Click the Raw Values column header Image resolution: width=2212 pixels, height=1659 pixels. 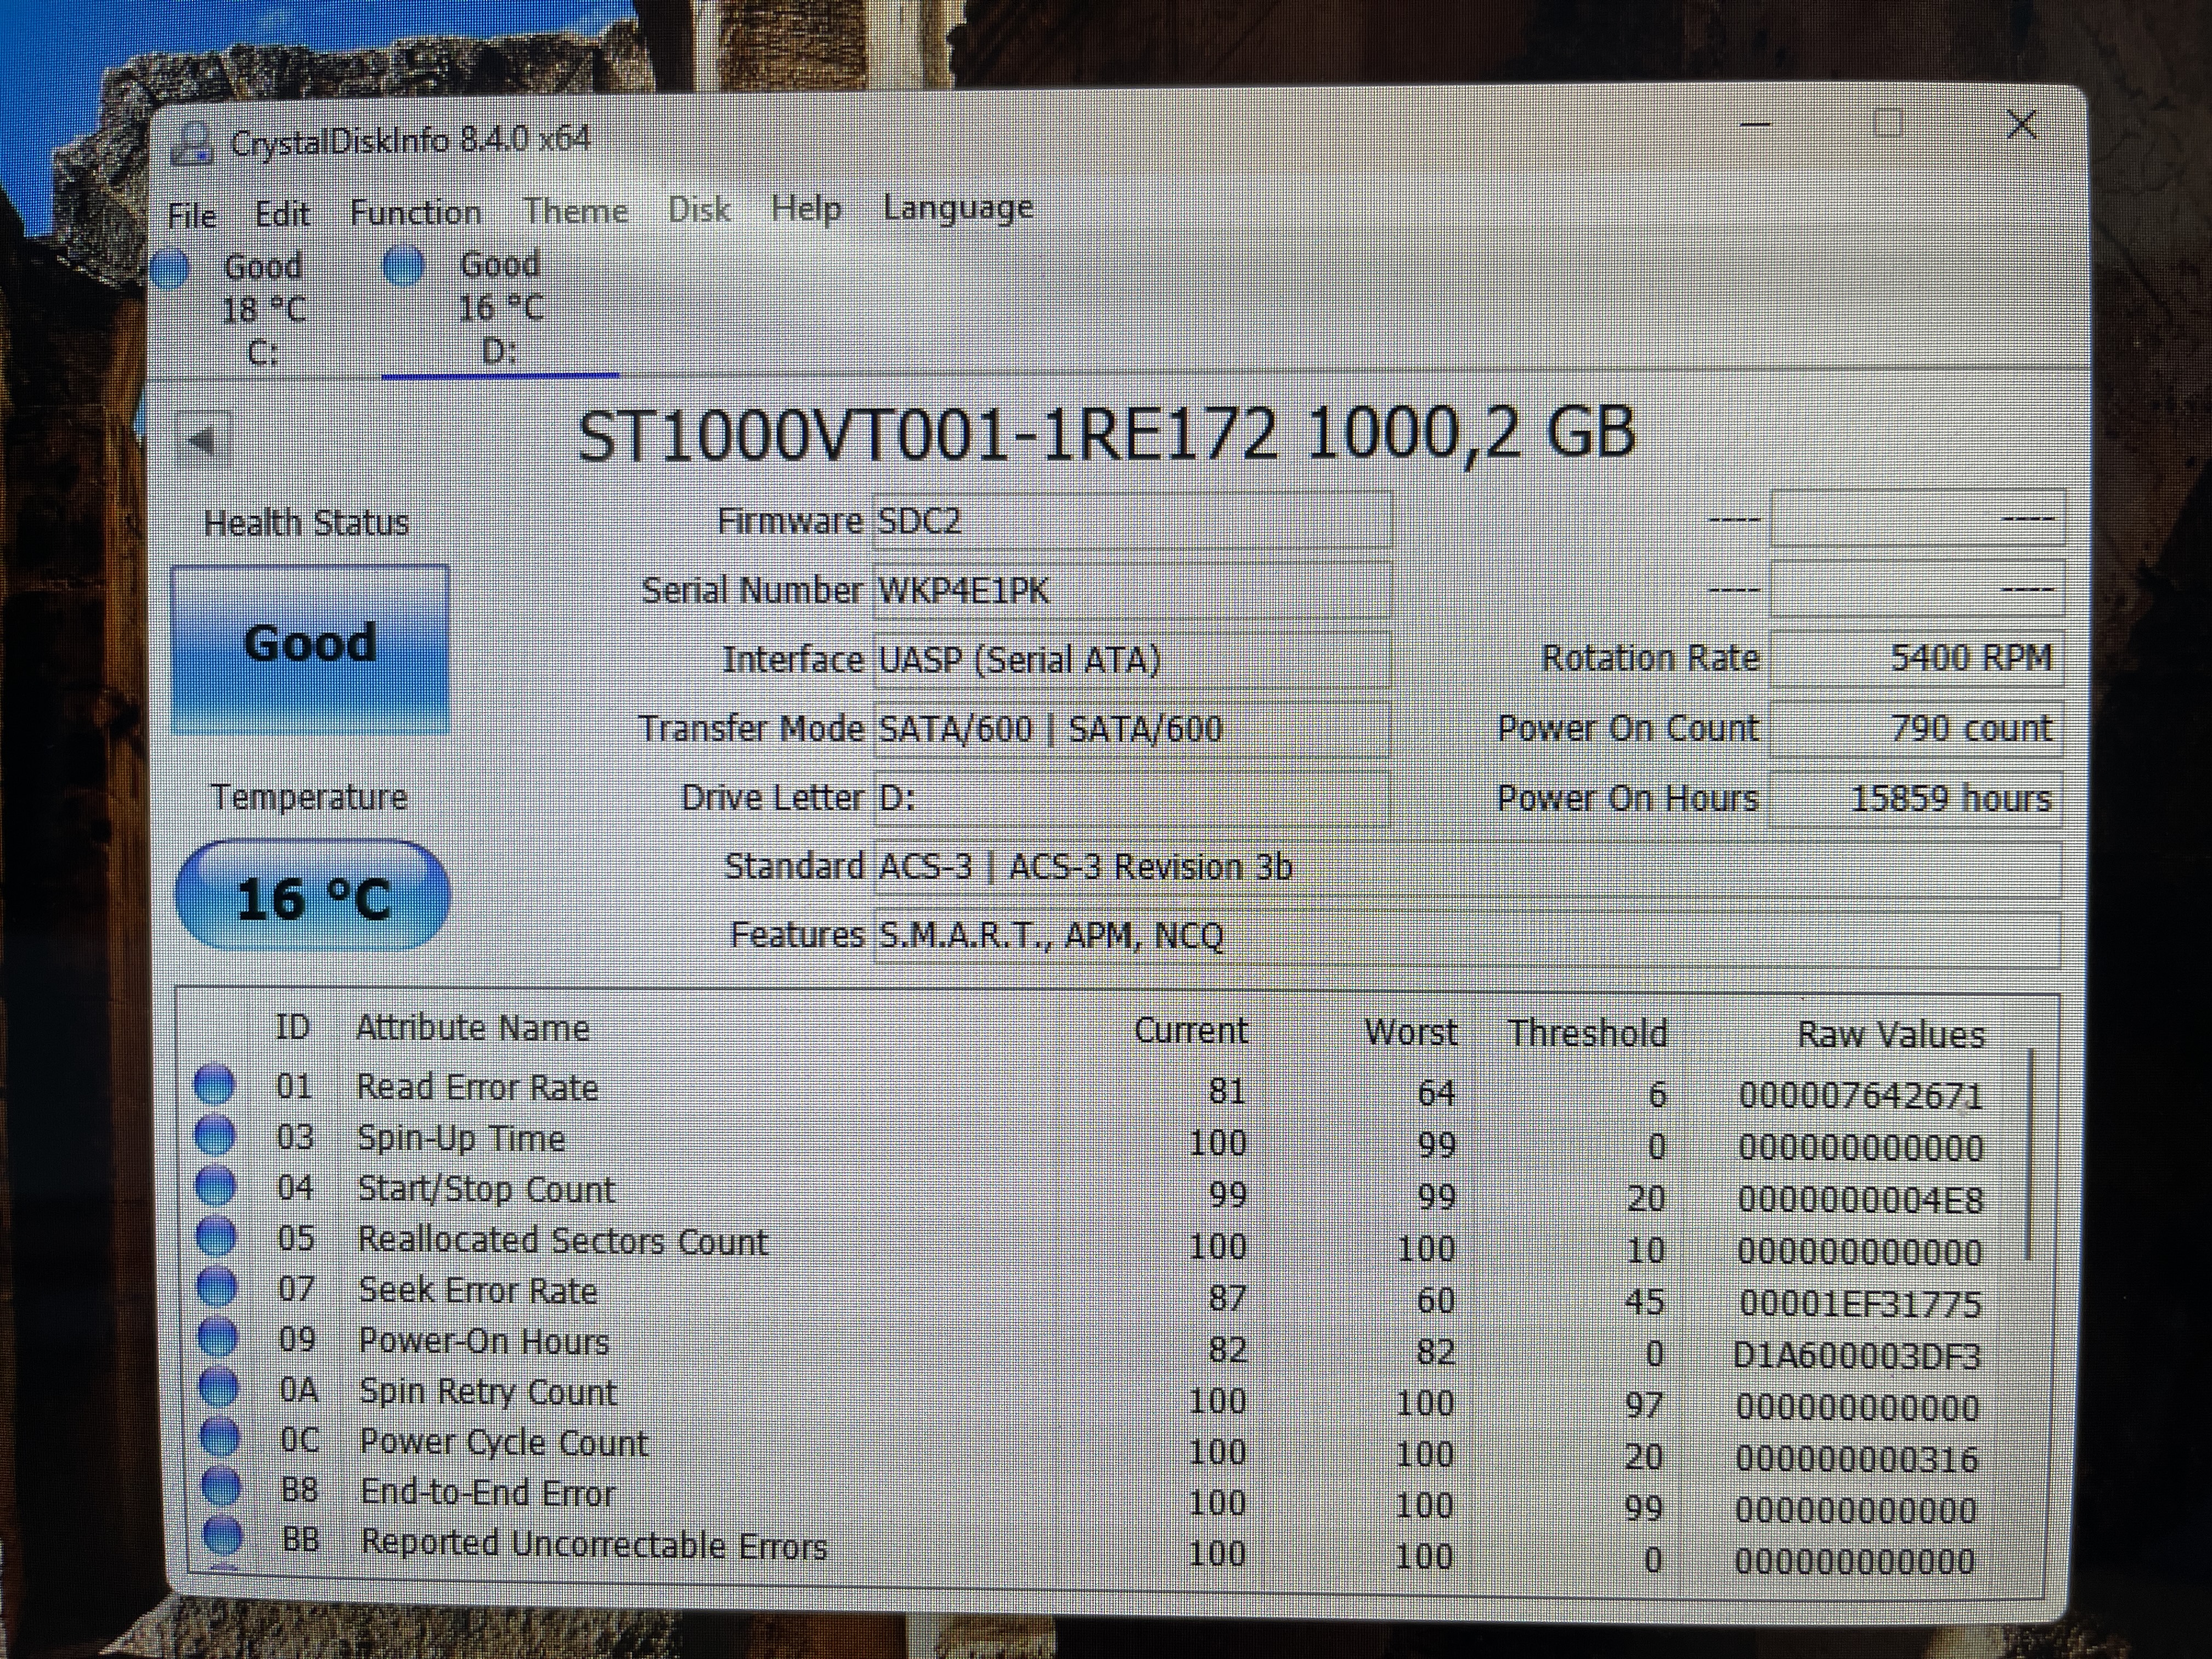coord(1890,1034)
